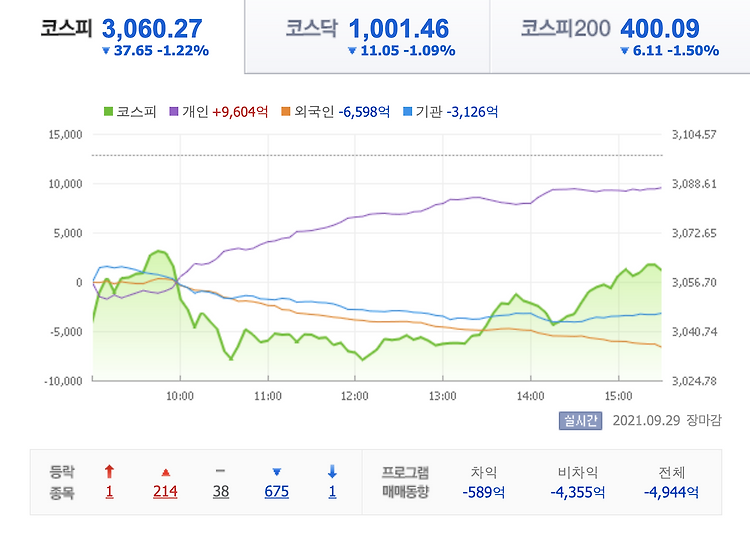Click the blue lower-limit arrow icon
Viewport: 750px width, 543px height.
pyautogui.click(x=332, y=472)
